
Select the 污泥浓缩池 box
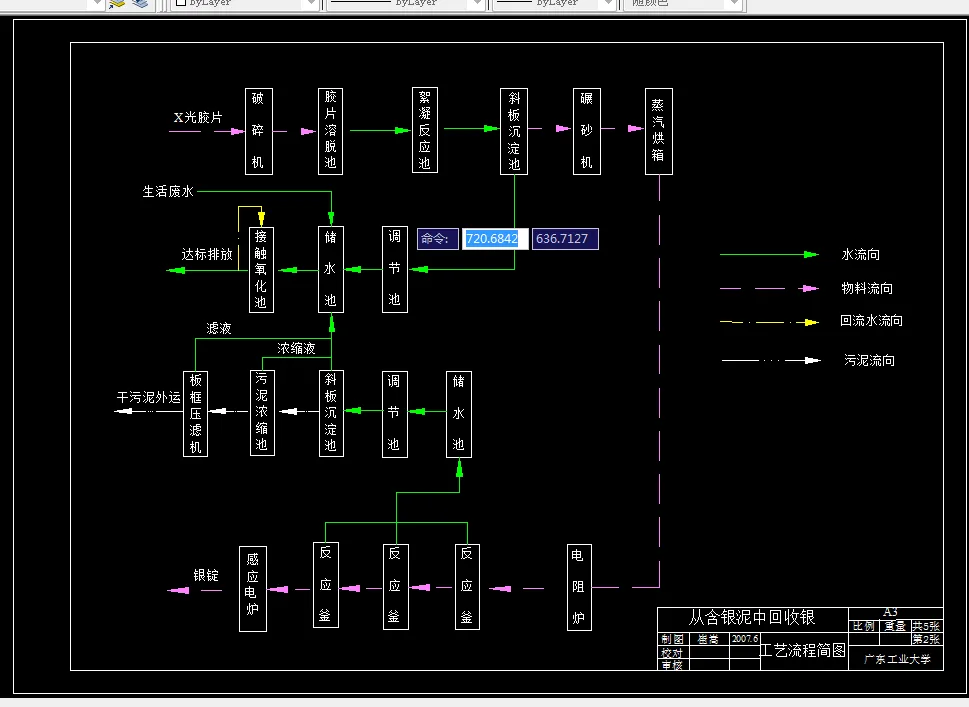pyautogui.click(x=262, y=412)
